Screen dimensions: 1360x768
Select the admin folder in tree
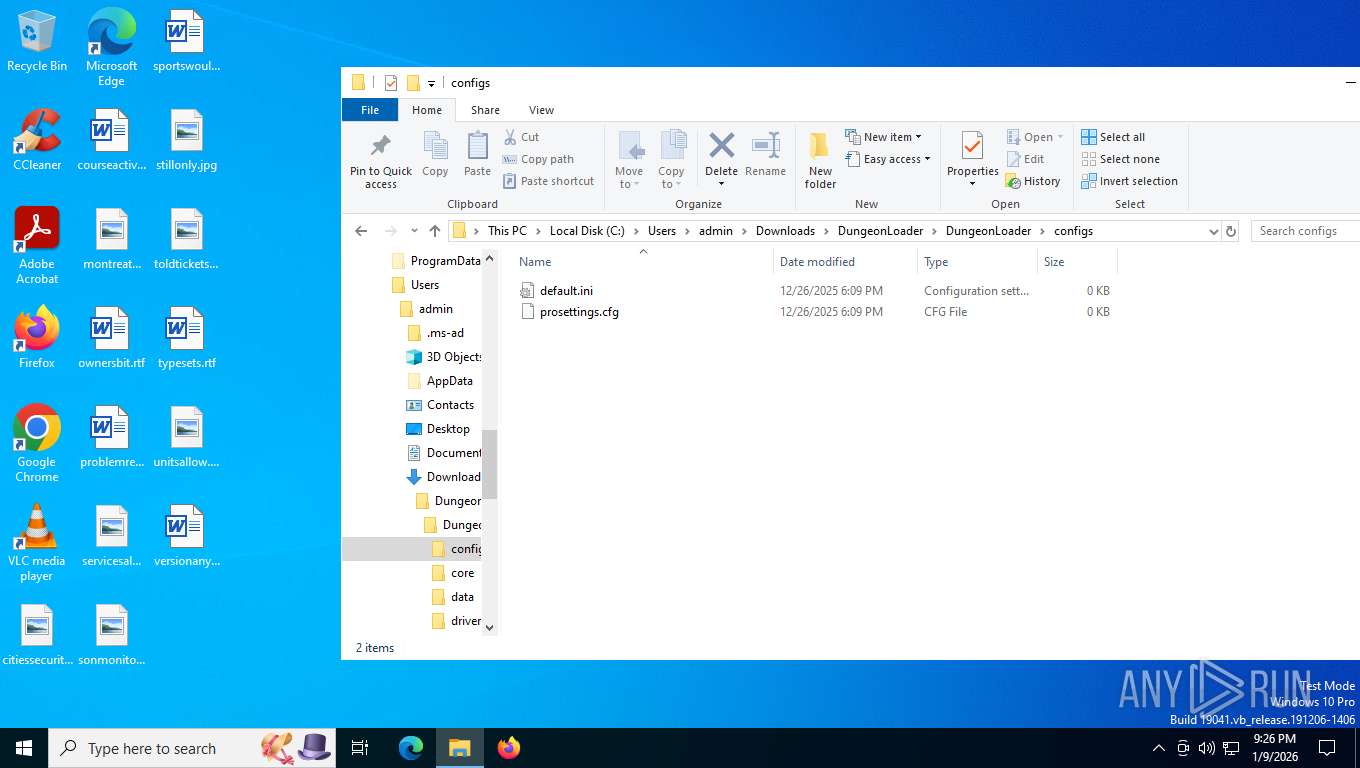click(x=427, y=309)
